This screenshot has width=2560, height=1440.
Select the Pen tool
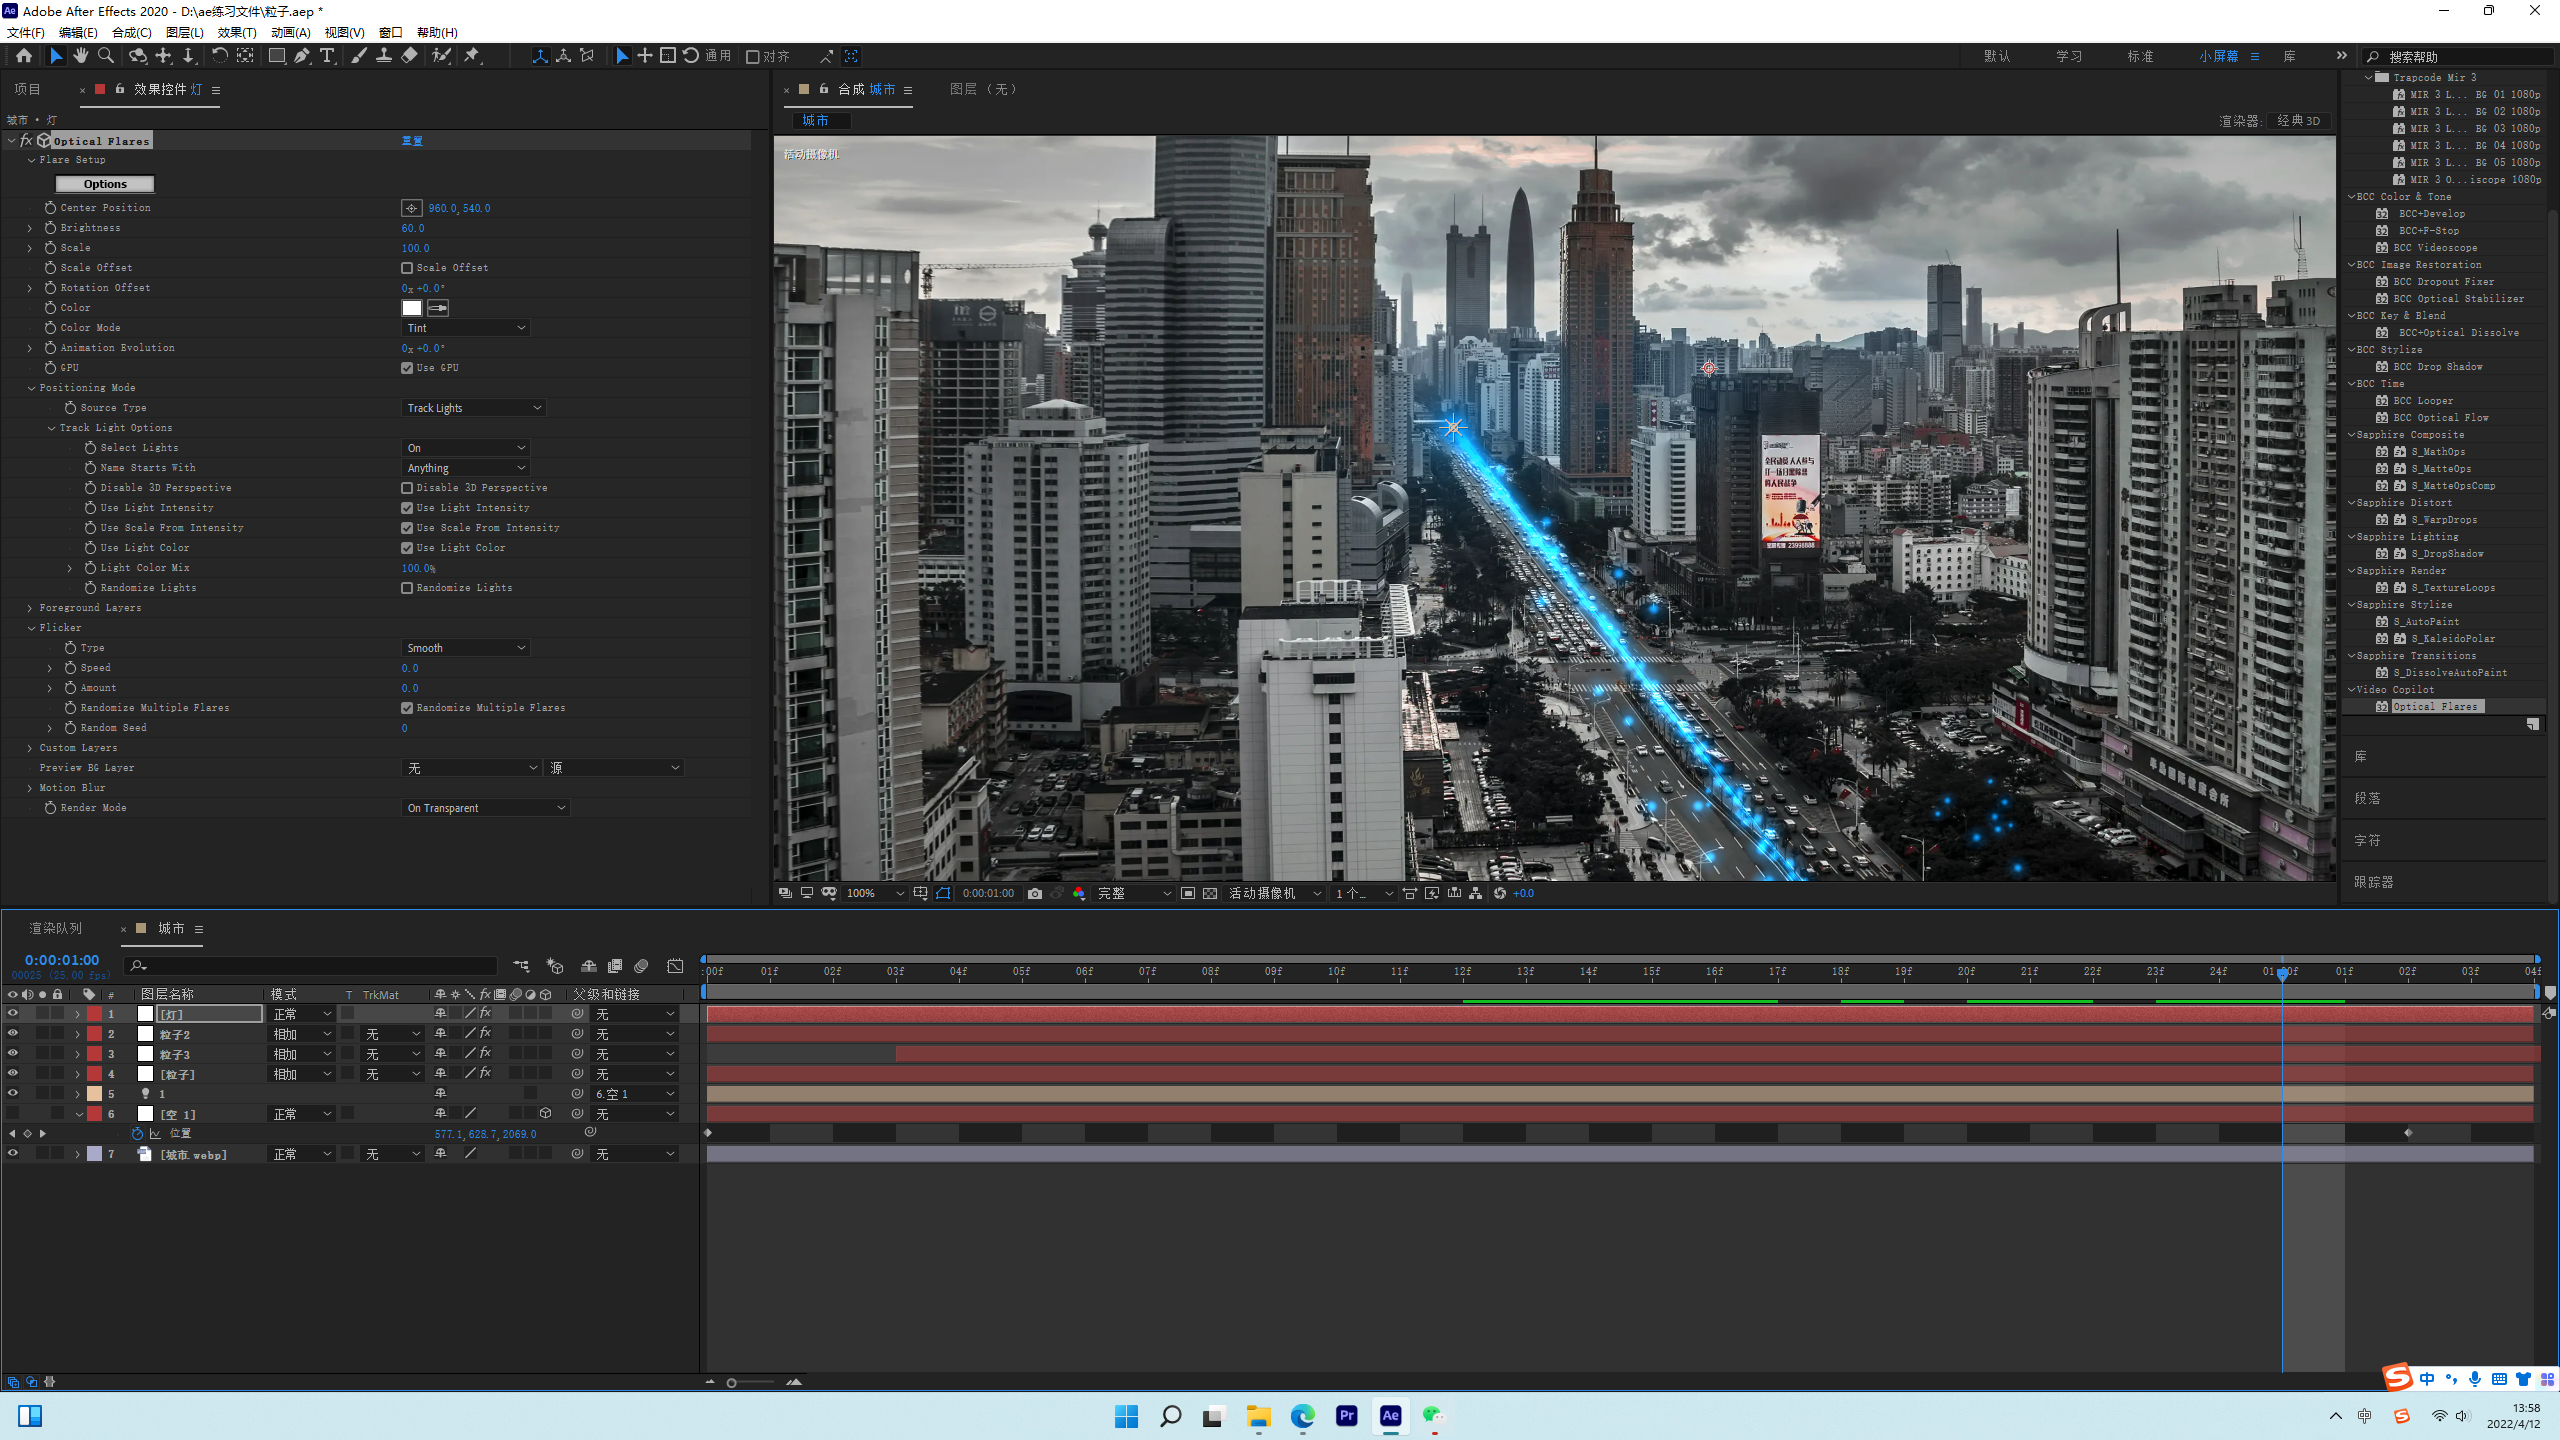(x=301, y=56)
